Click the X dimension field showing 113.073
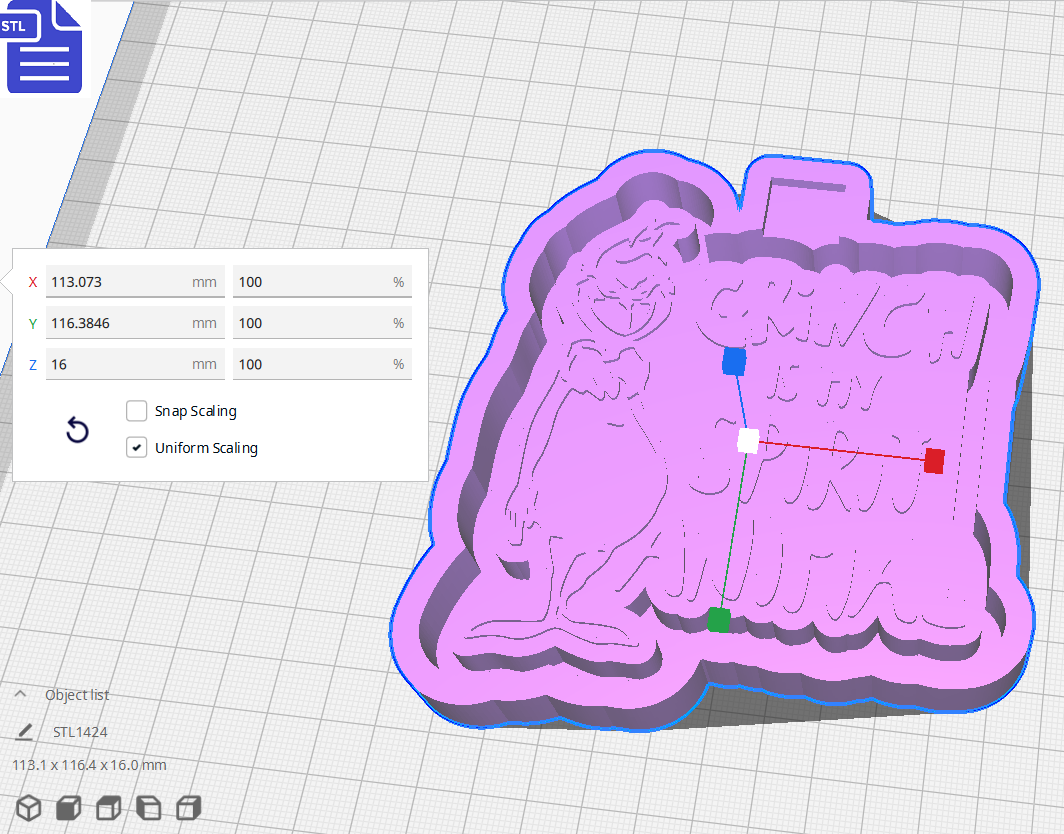The width and height of the screenshot is (1064, 834). [x=135, y=281]
